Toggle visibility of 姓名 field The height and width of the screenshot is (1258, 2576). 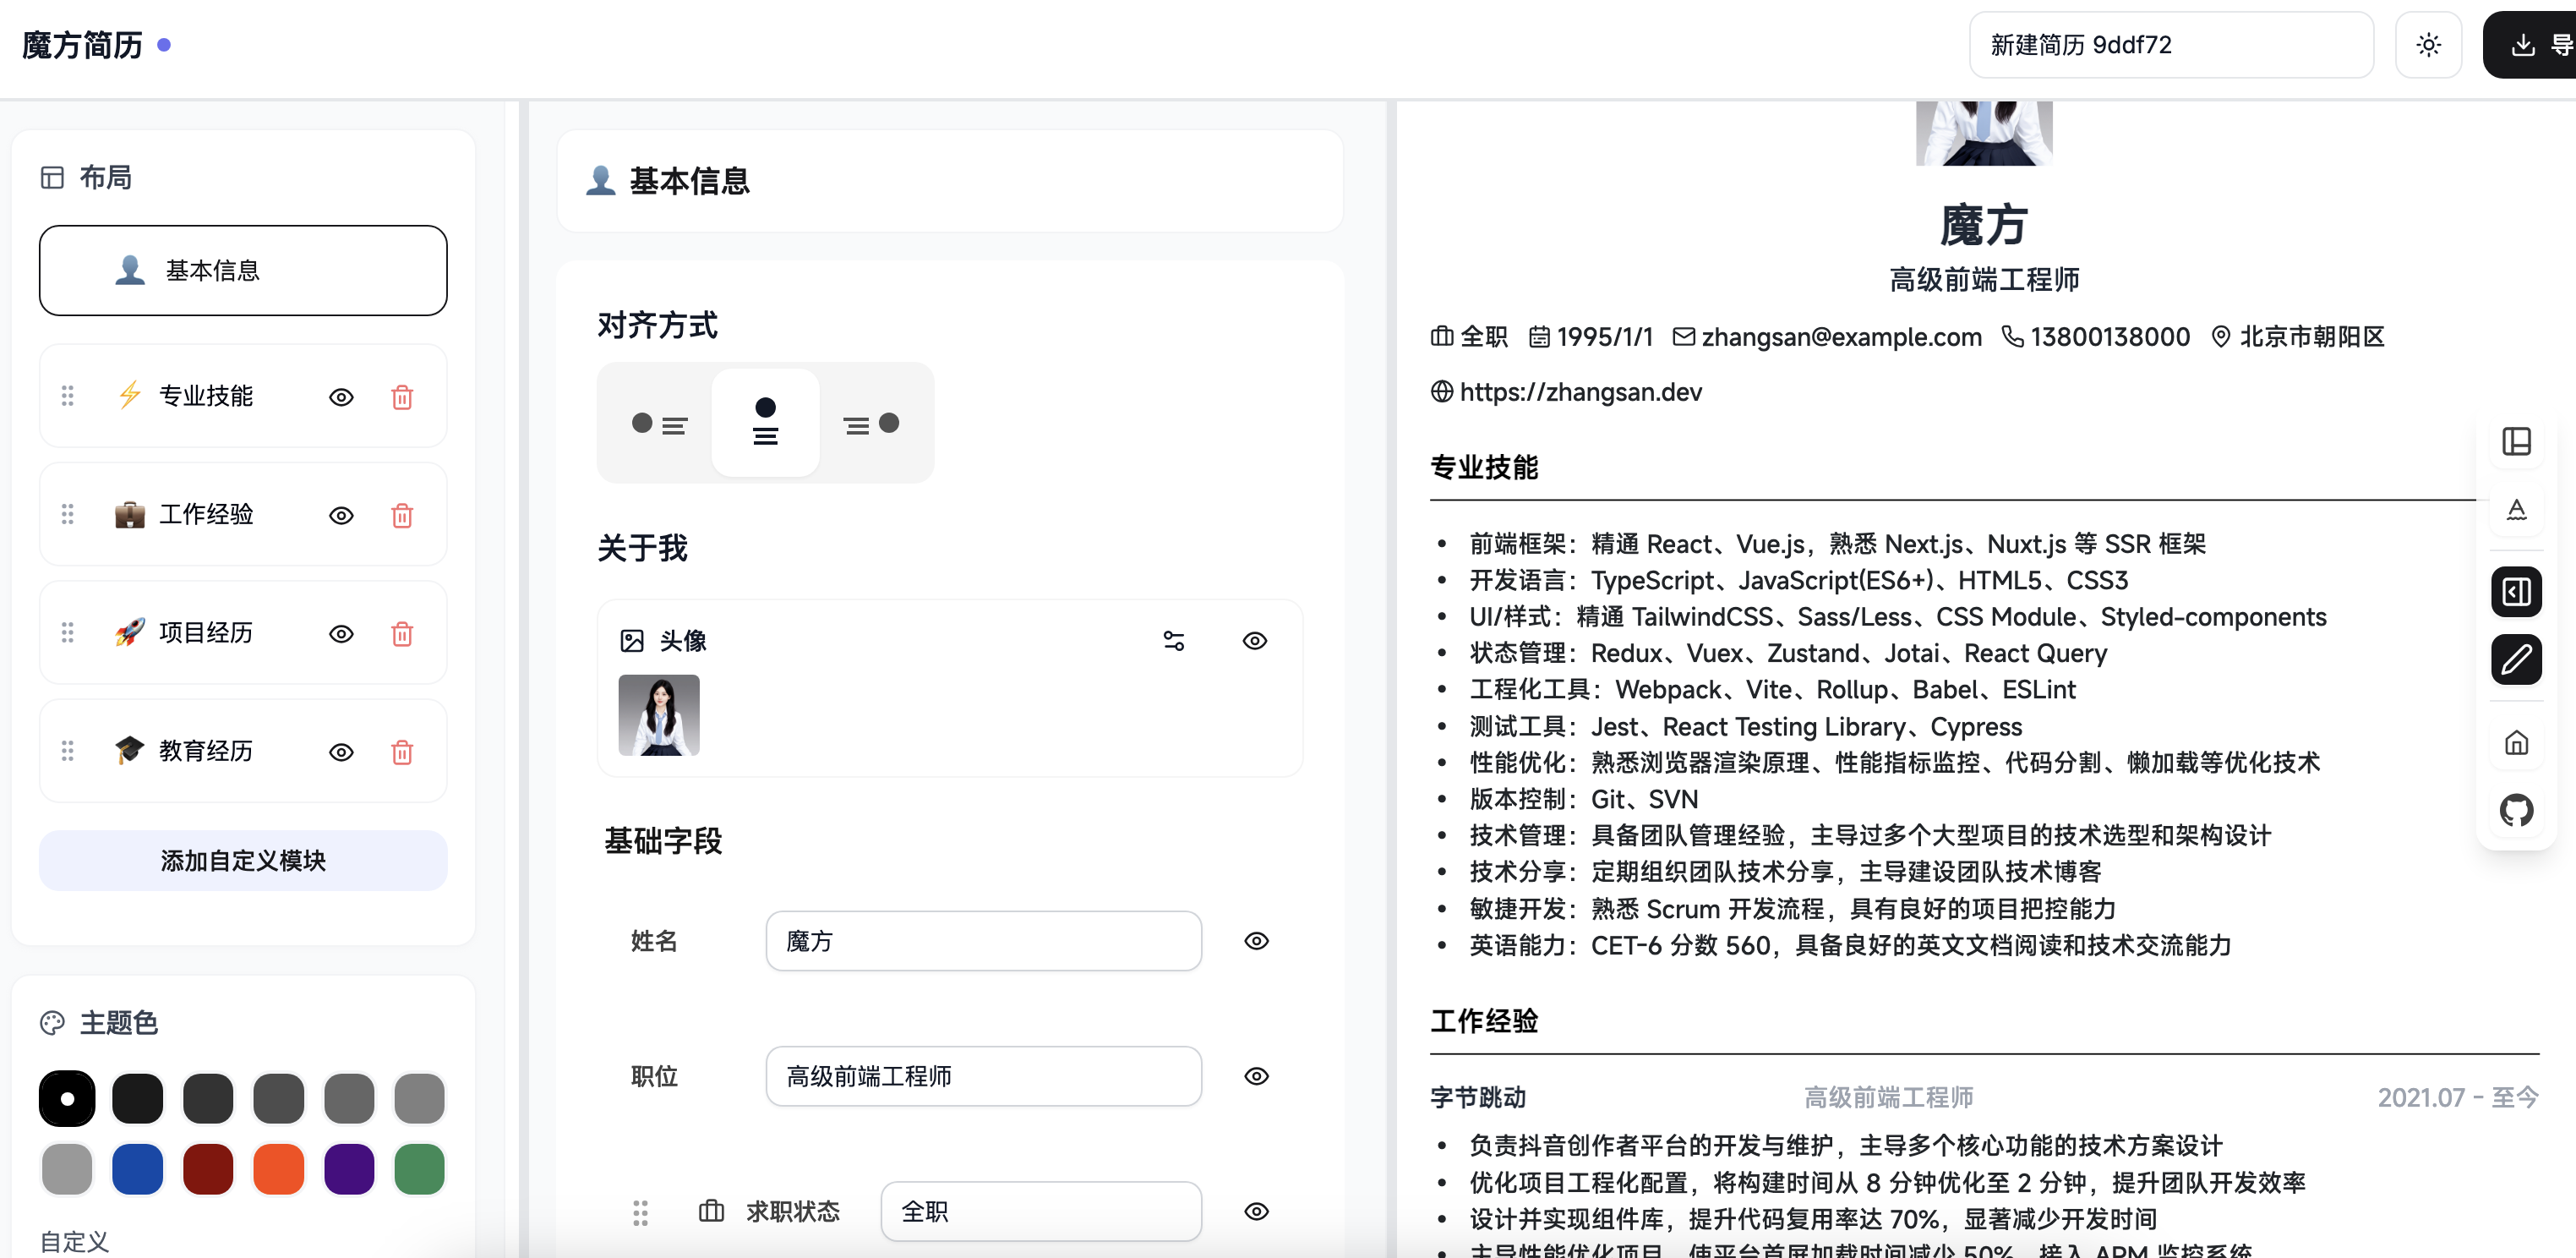[1256, 941]
